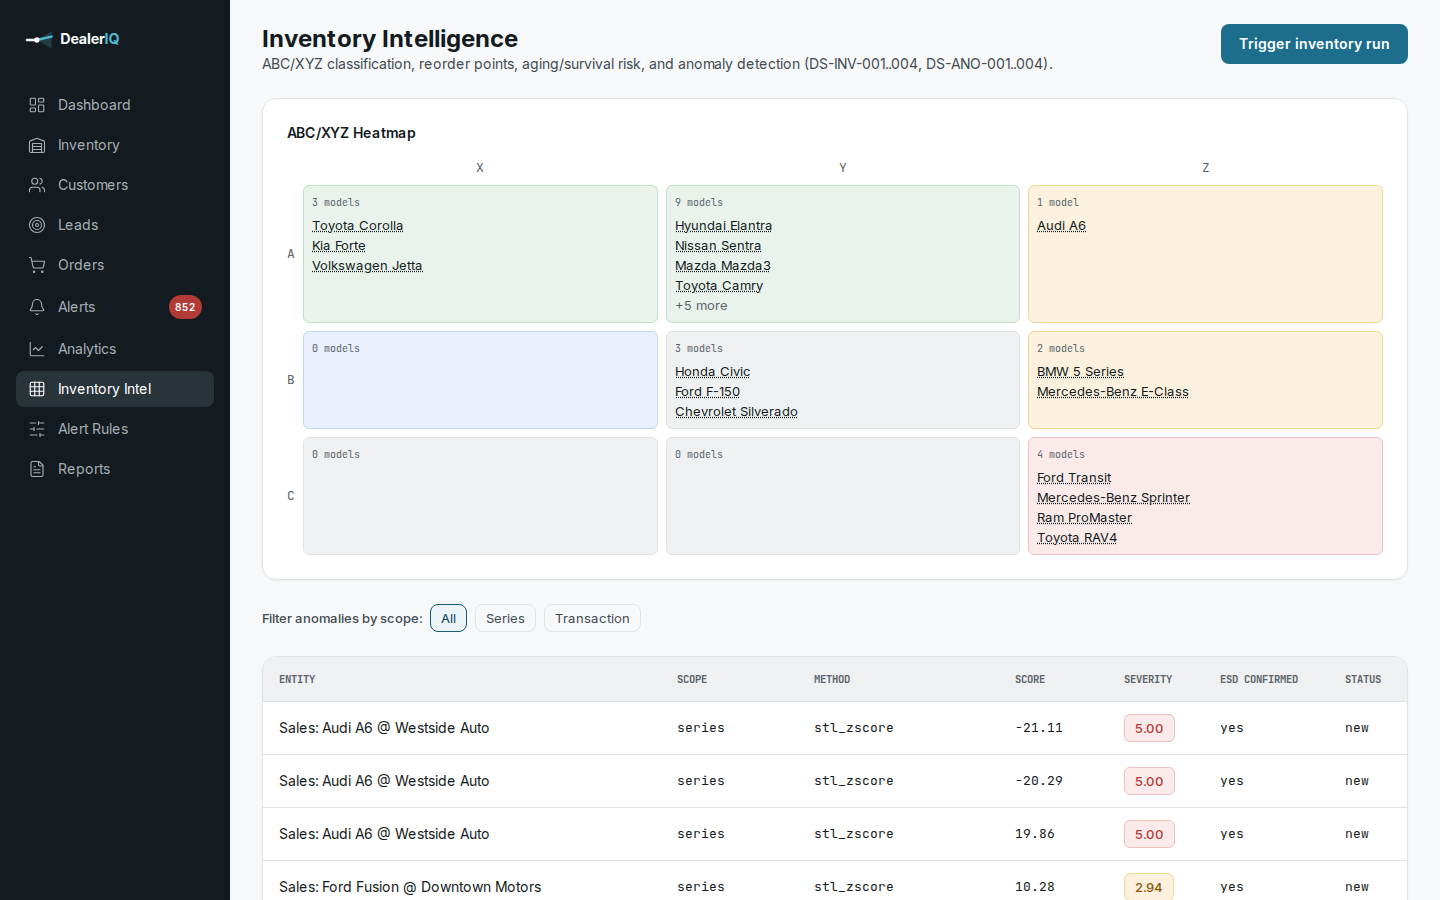Open the Reports page

pos(115,469)
